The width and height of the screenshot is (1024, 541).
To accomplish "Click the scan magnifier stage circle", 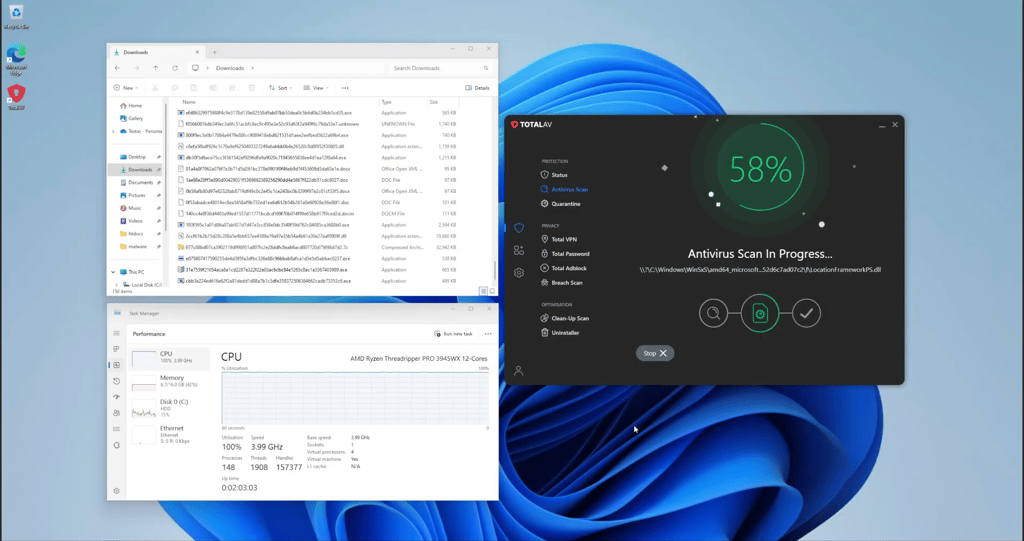I will click(713, 314).
